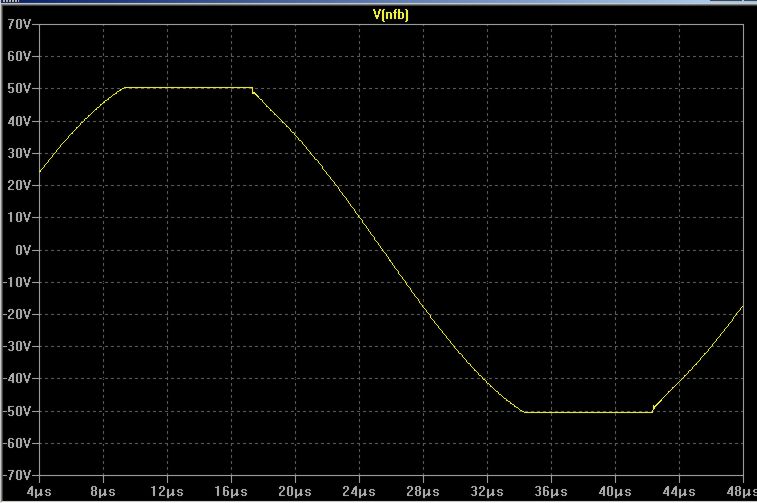
Task: Click the 32µs time axis label
Action: coord(487,492)
